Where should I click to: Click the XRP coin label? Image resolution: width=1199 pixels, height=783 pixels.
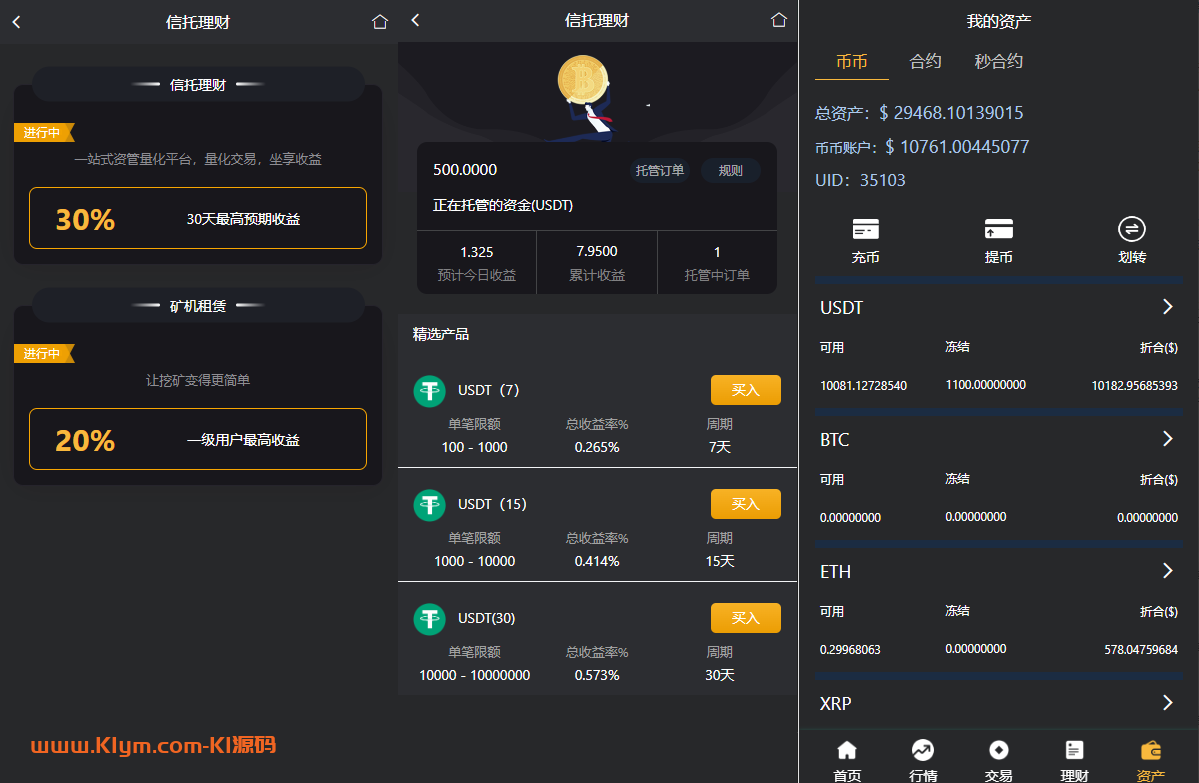[x=835, y=703]
